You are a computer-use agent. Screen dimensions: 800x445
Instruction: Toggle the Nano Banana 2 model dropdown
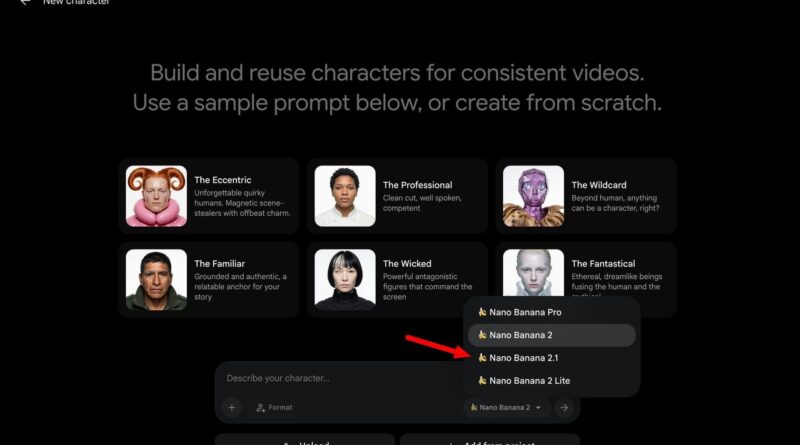506,408
